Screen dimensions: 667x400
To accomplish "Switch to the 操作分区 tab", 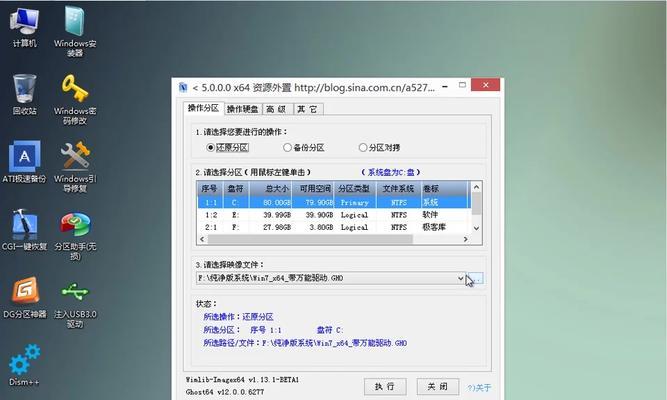I will 203,108.
